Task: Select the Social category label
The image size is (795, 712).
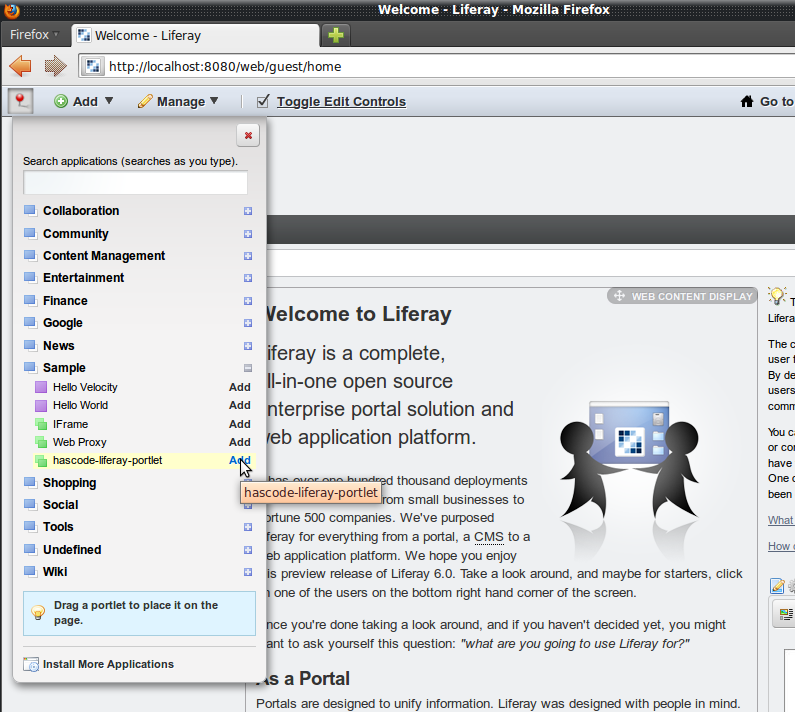Action: tap(61, 505)
